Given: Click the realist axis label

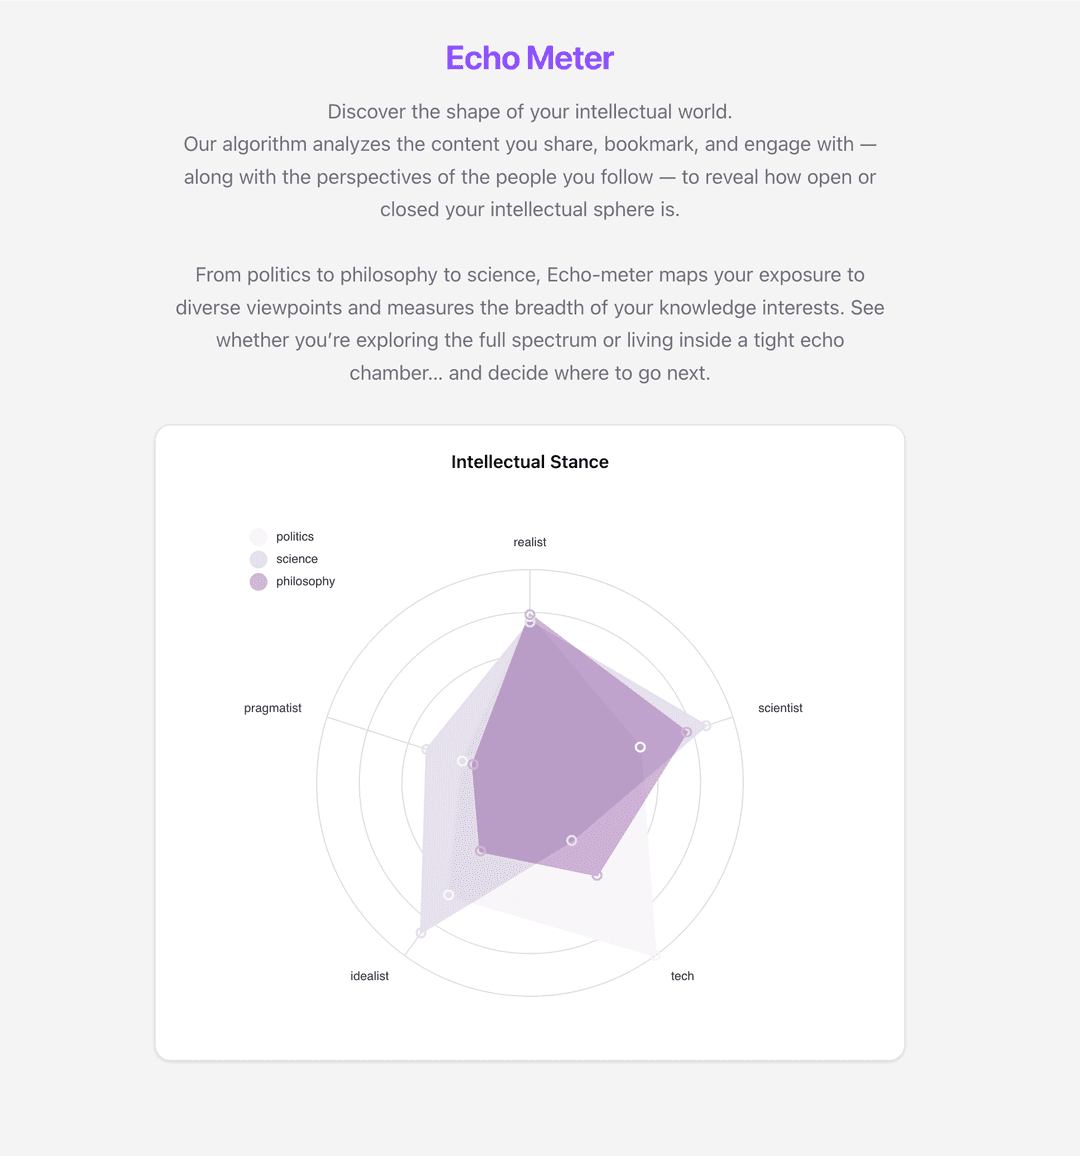Looking at the screenshot, I should tap(530, 542).
